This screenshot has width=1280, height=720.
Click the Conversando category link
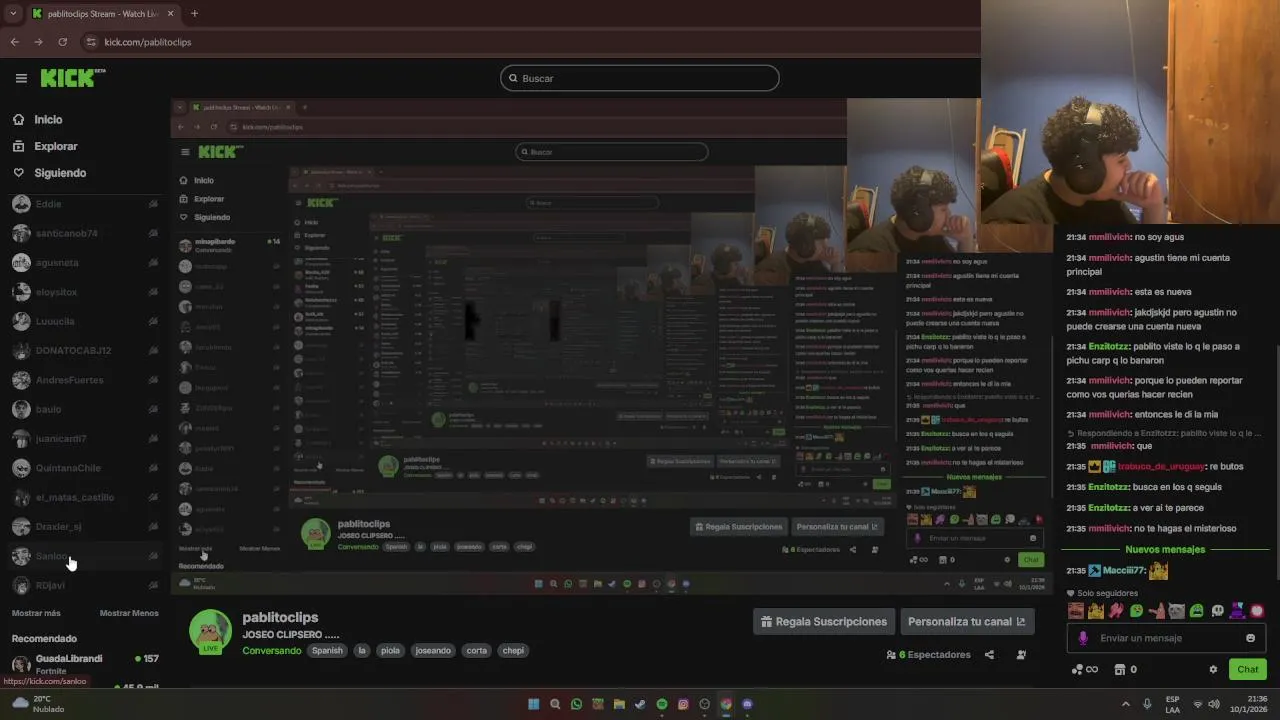(272, 650)
